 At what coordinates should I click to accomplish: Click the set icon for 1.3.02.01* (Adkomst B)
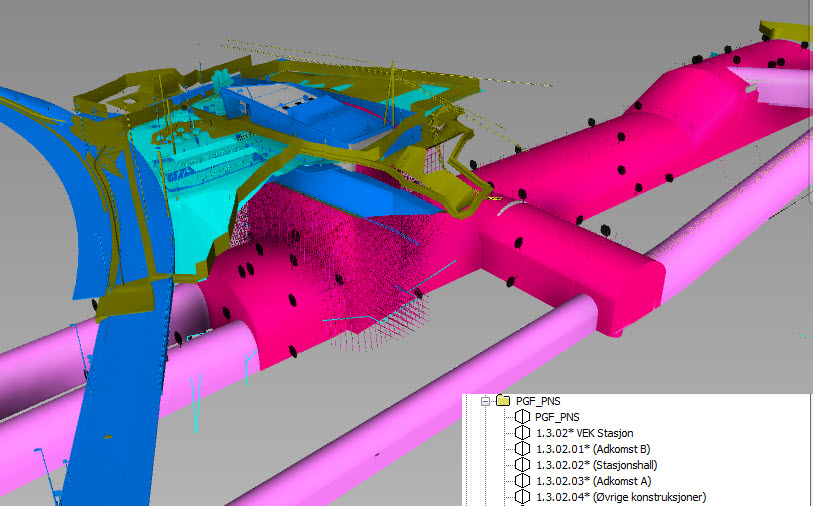(x=523, y=449)
